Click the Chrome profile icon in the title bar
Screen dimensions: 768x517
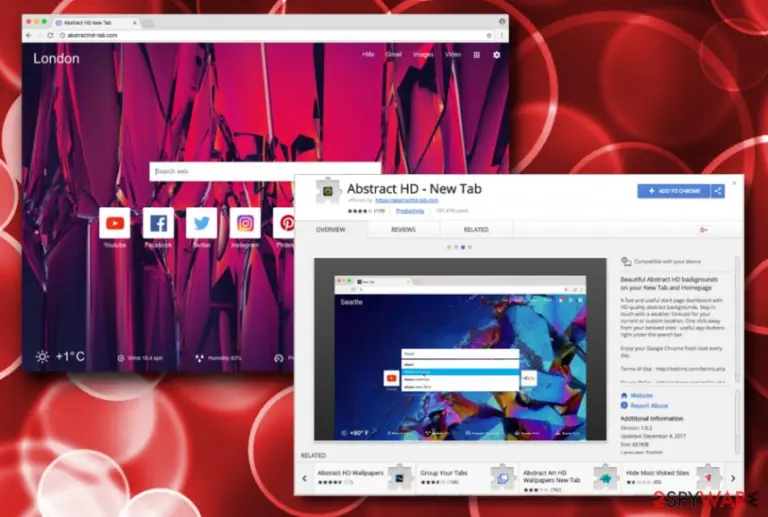coord(502,22)
